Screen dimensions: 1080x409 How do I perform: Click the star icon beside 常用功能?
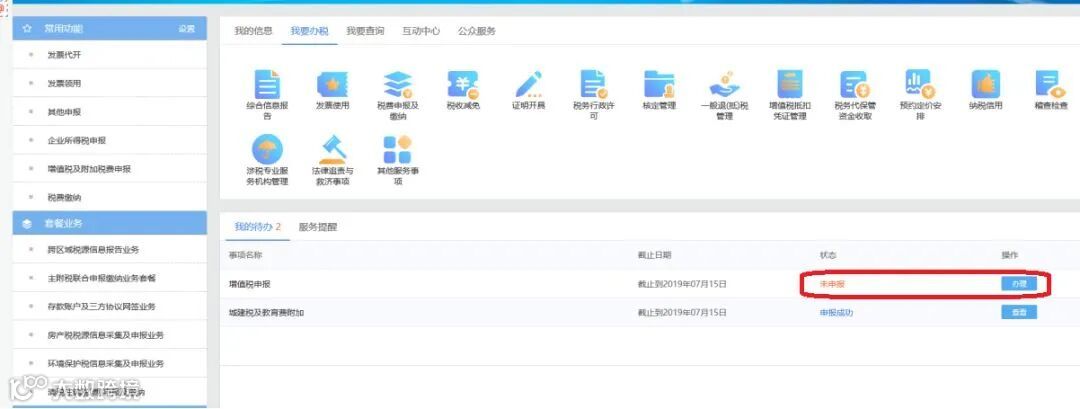pyautogui.click(x=28, y=29)
